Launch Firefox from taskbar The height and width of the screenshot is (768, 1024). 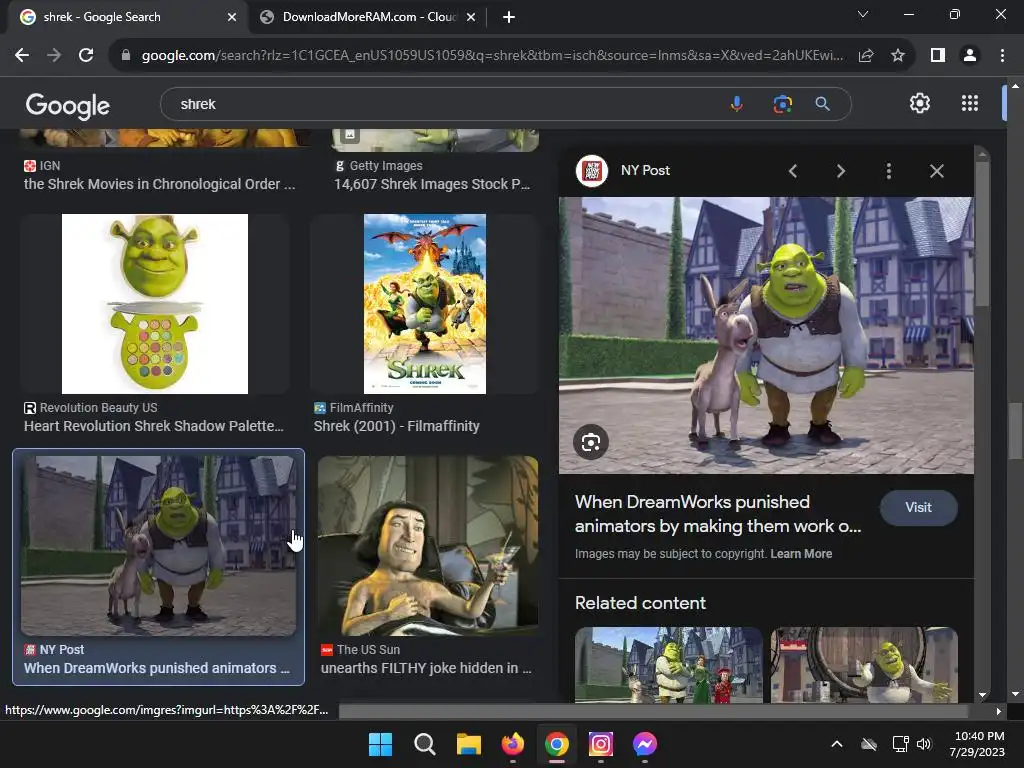[513, 744]
